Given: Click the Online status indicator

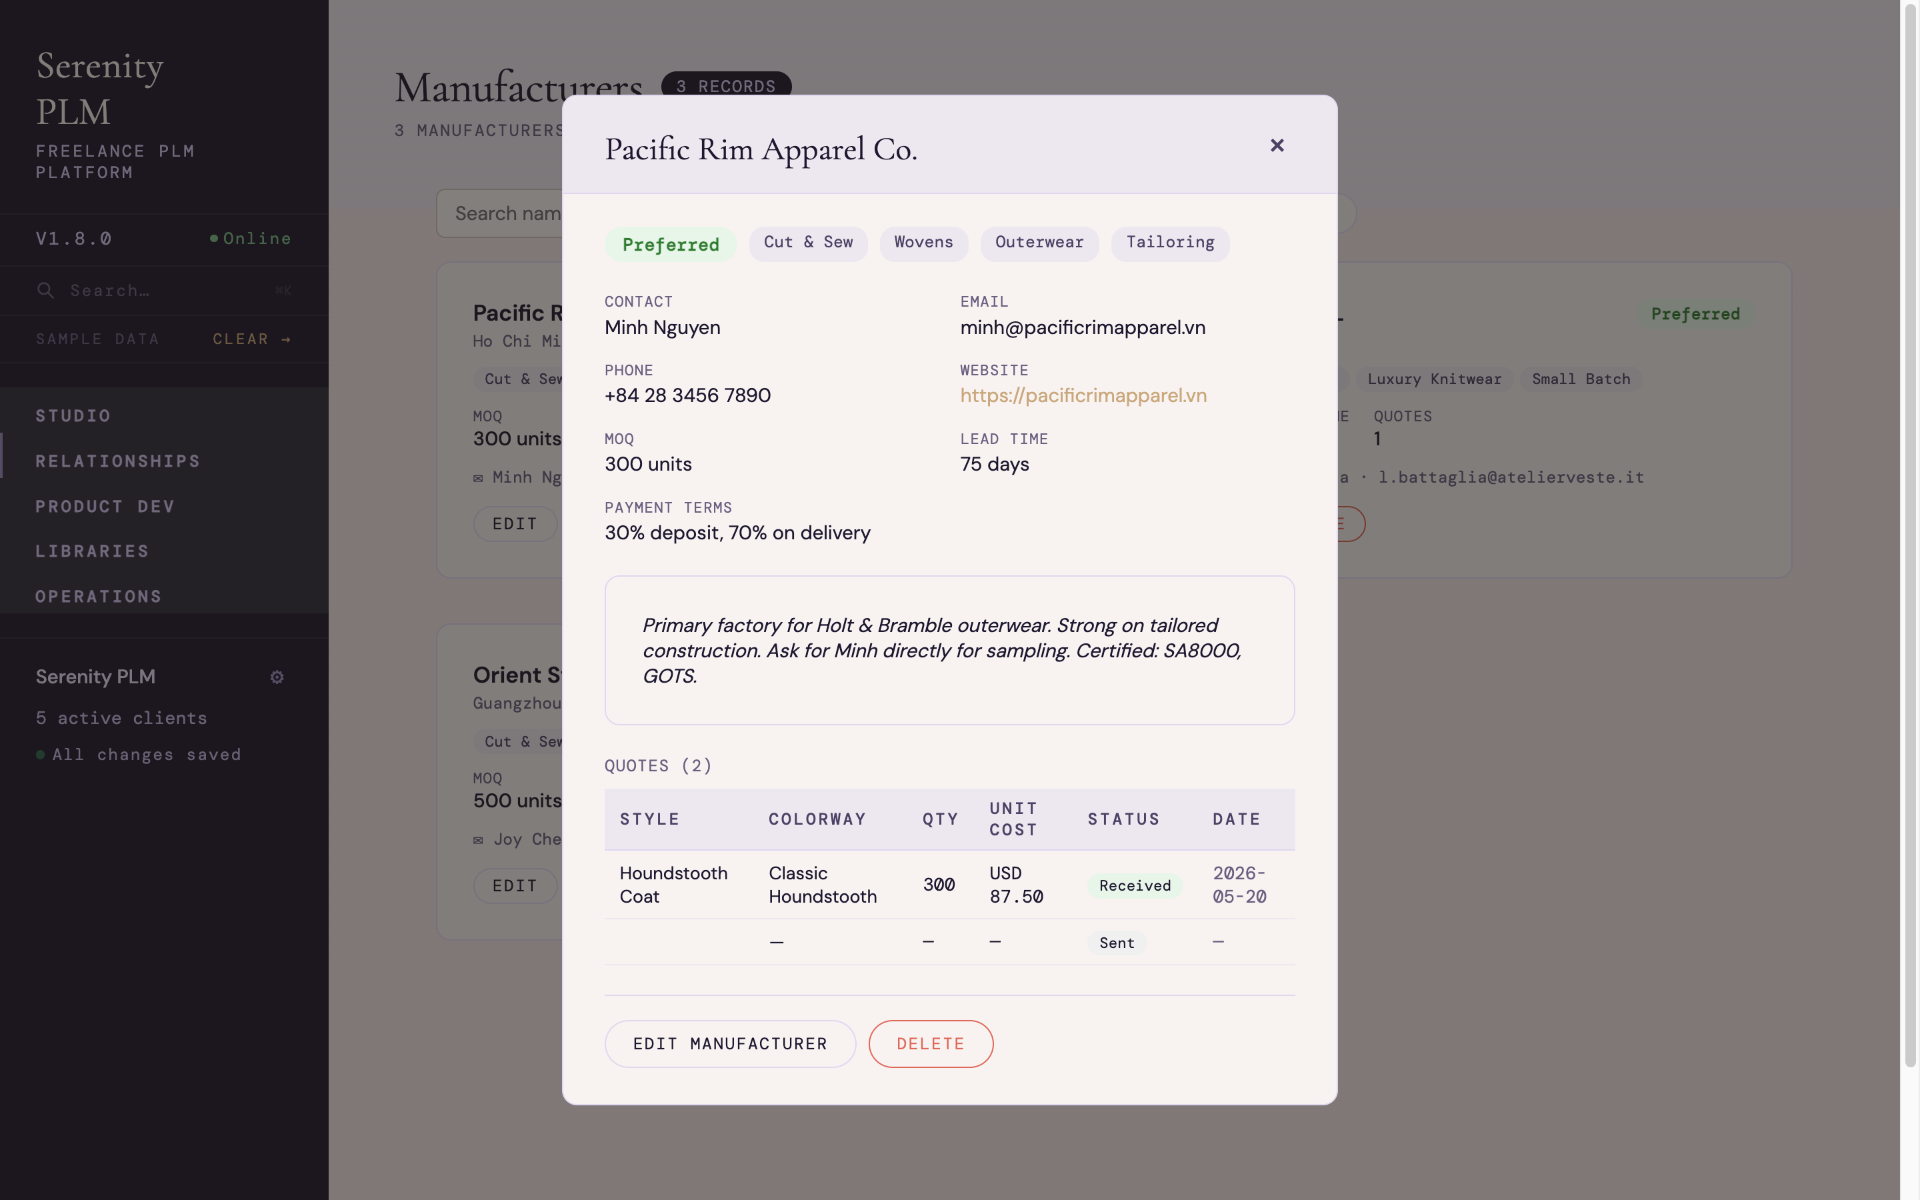Looking at the screenshot, I should pos(250,238).
